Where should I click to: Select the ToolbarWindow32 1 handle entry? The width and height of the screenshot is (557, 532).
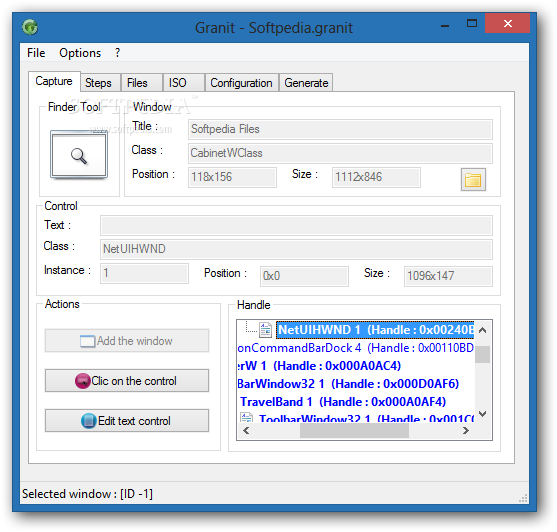[366, 418]
